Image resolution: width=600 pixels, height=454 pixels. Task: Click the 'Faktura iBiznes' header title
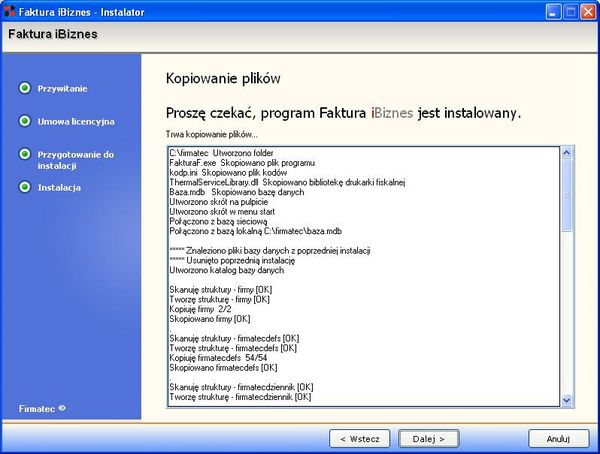click(x=53, y=34)
